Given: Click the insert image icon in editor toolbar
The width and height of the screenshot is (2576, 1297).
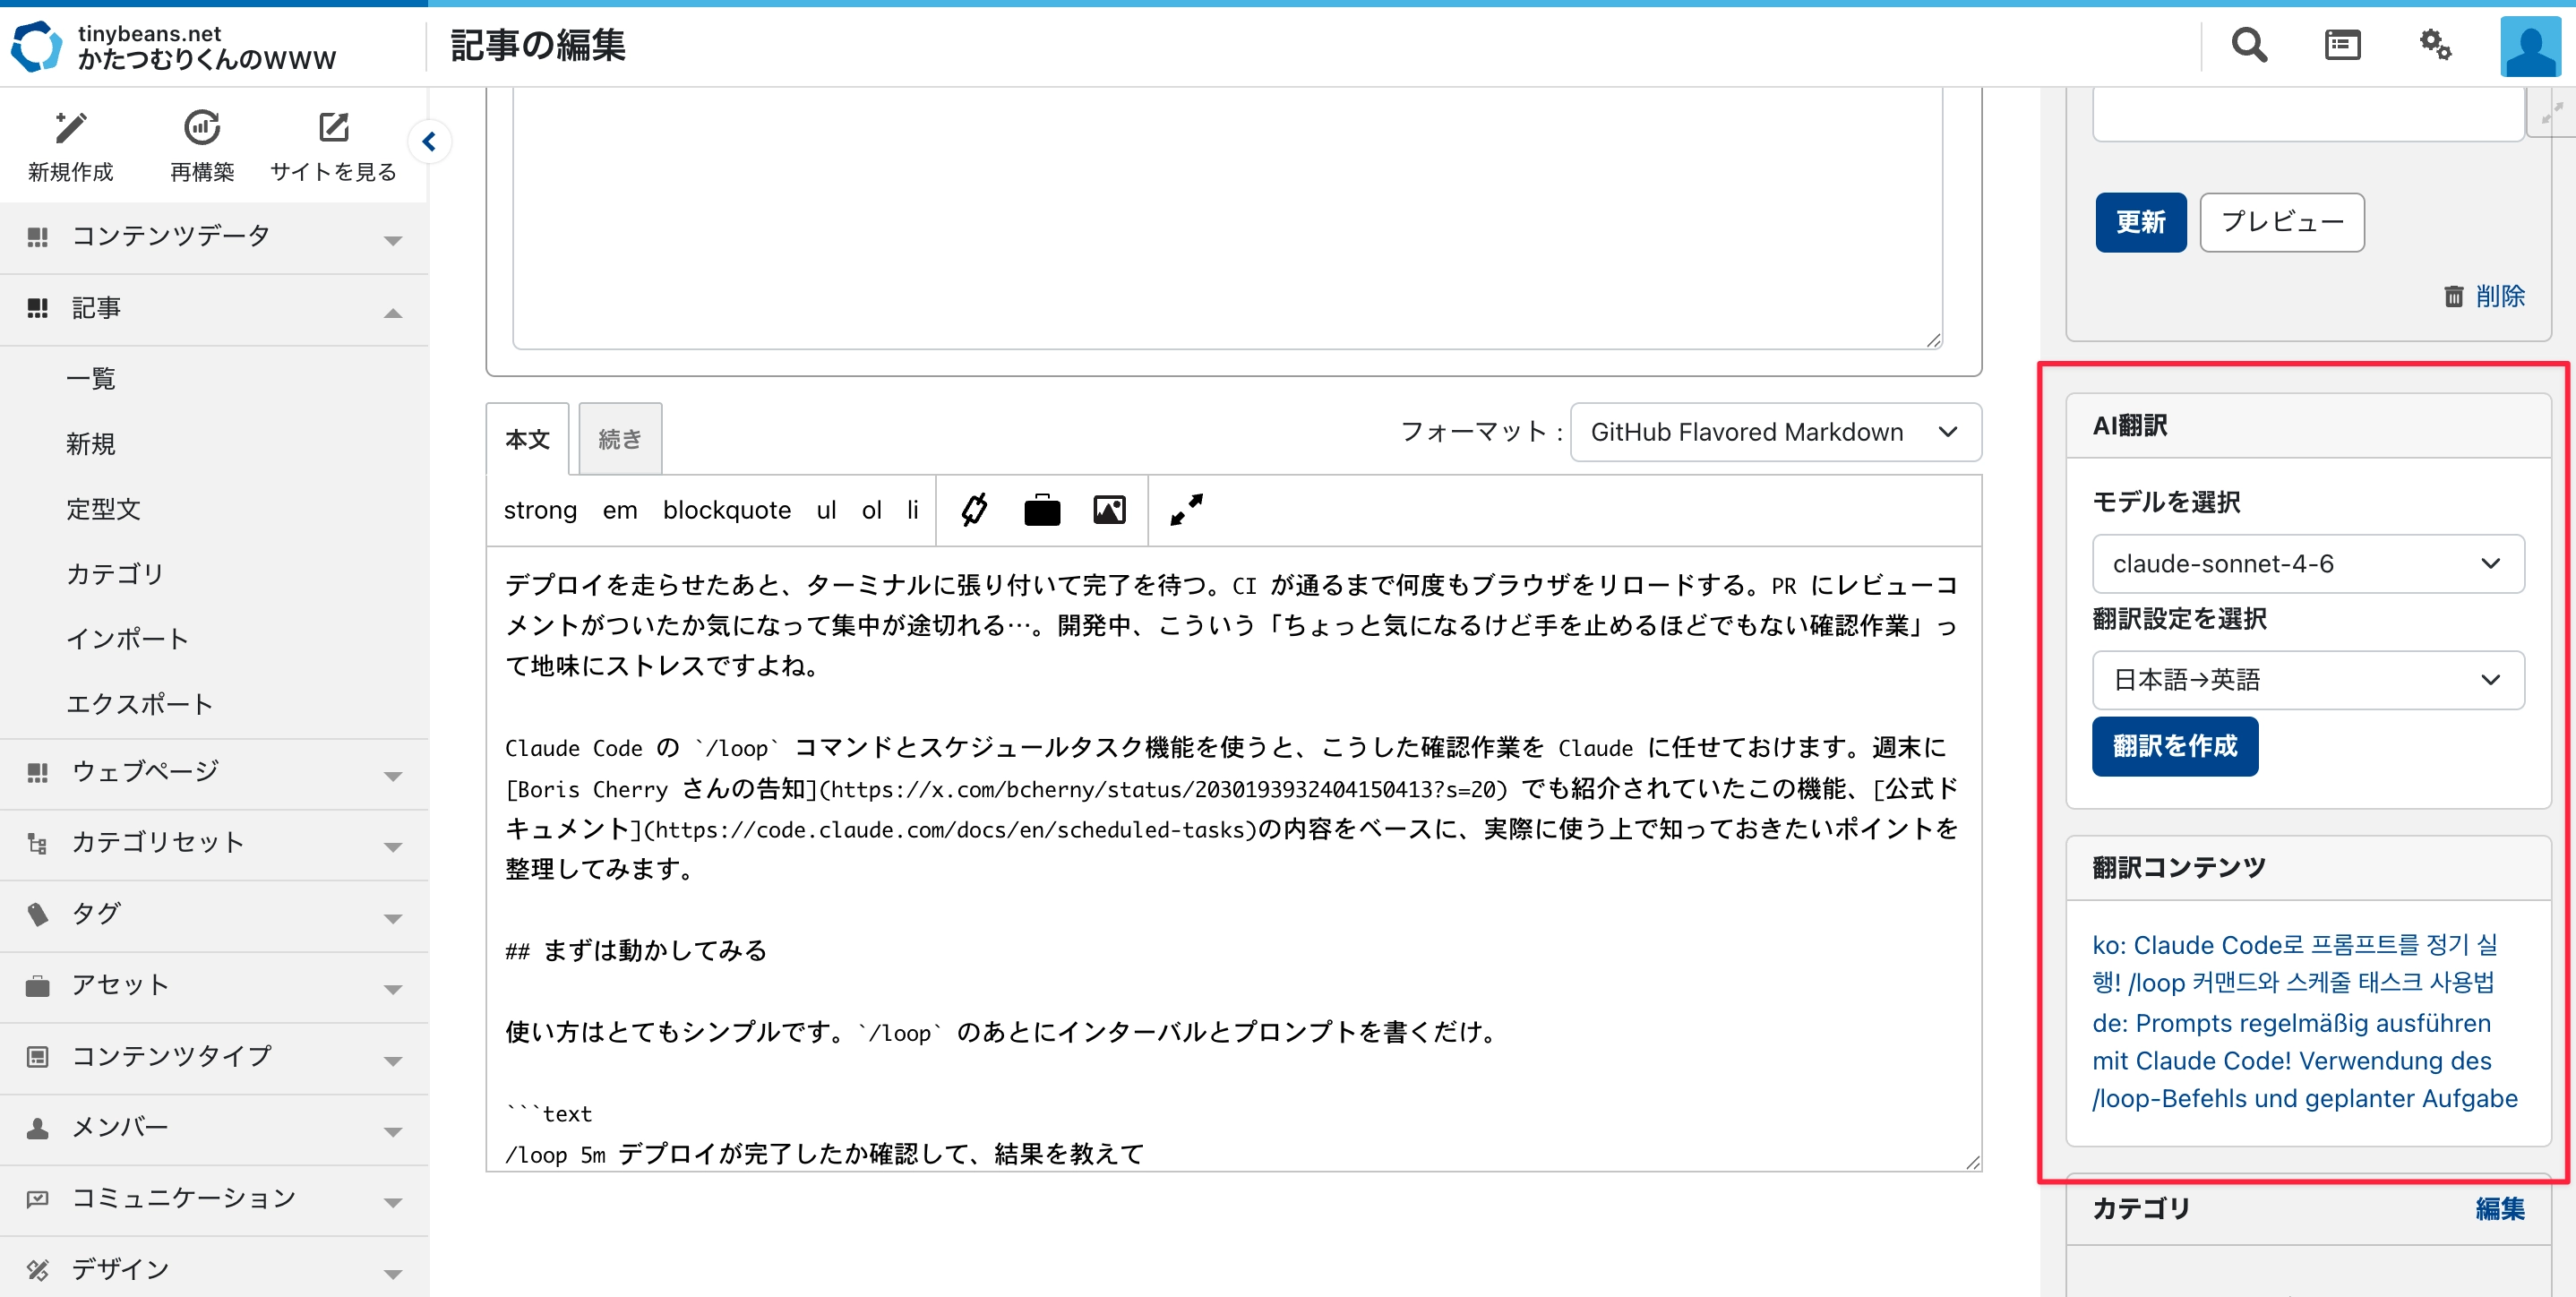Looking at the screenshot, I should 1109,510.
